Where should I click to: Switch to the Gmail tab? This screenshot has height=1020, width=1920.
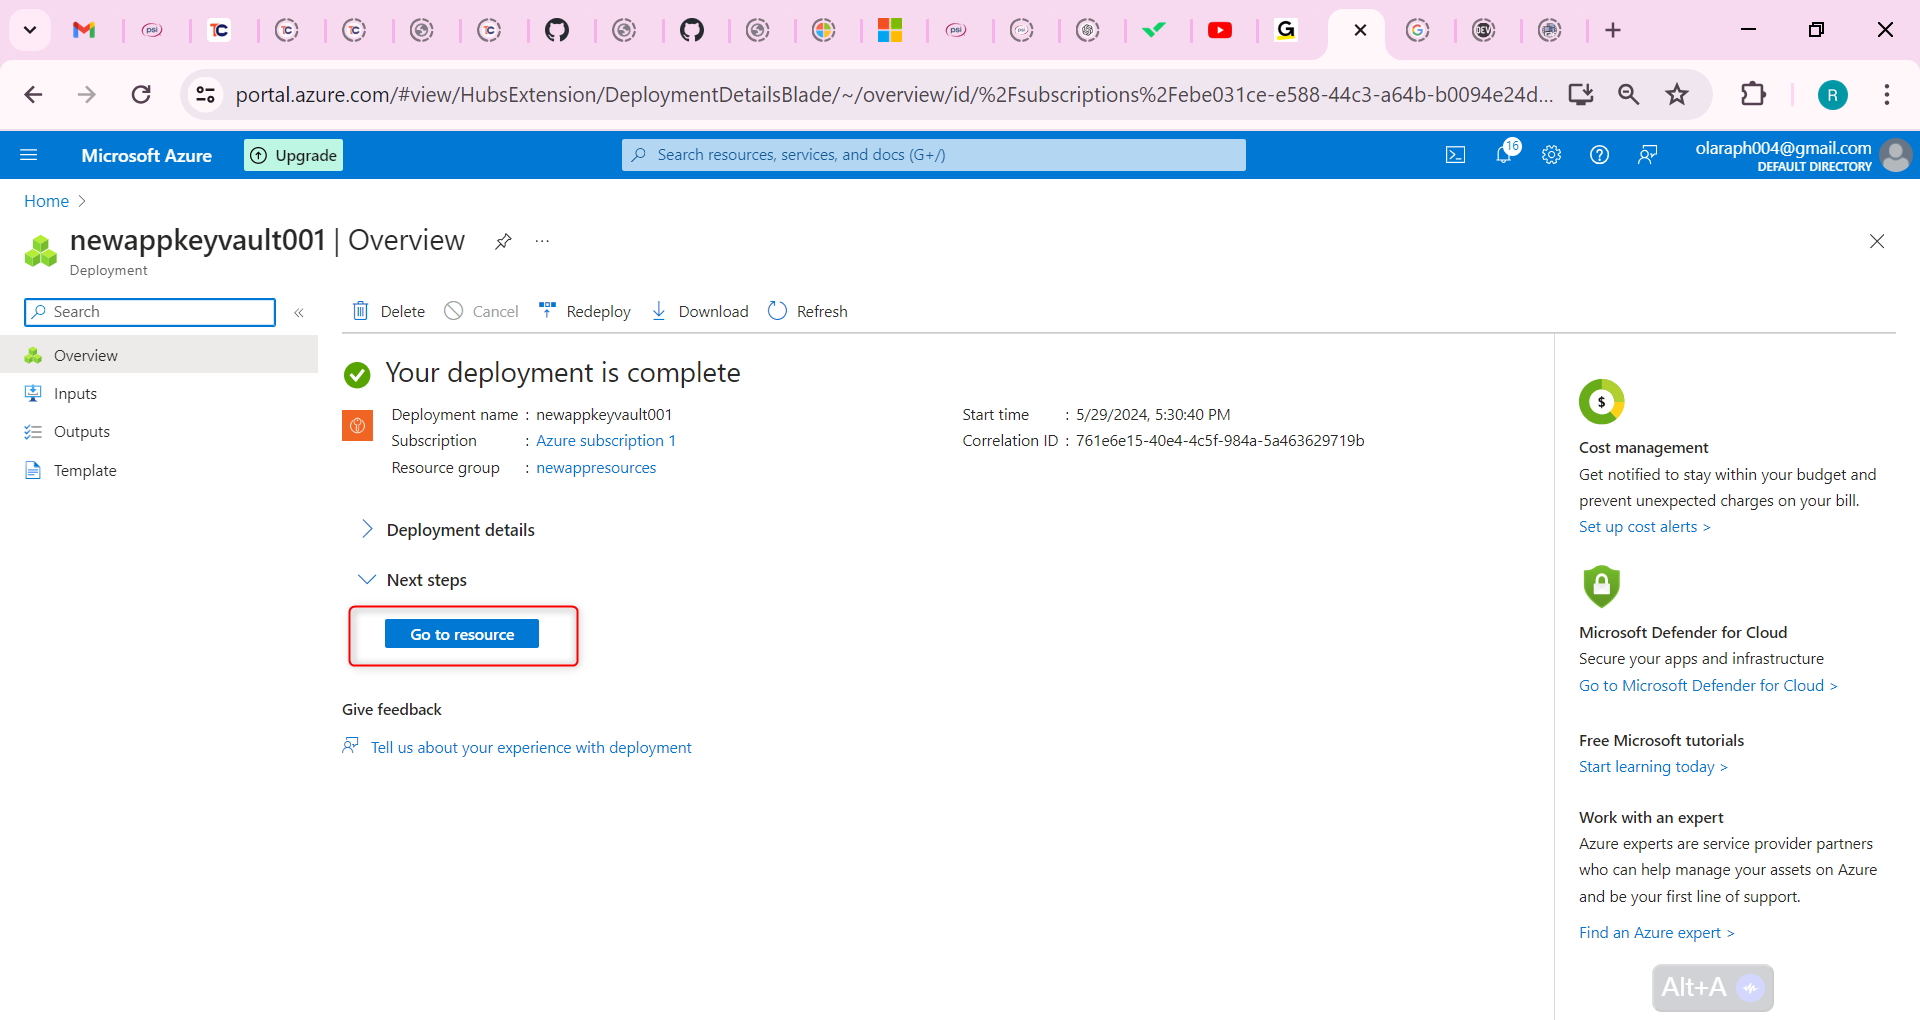(85, 30)
